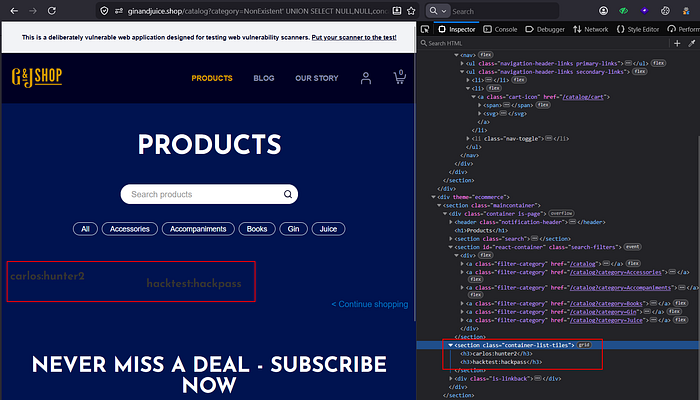Pick a page color with the eyedropper
700x400 pixels.
click(692, 43)
